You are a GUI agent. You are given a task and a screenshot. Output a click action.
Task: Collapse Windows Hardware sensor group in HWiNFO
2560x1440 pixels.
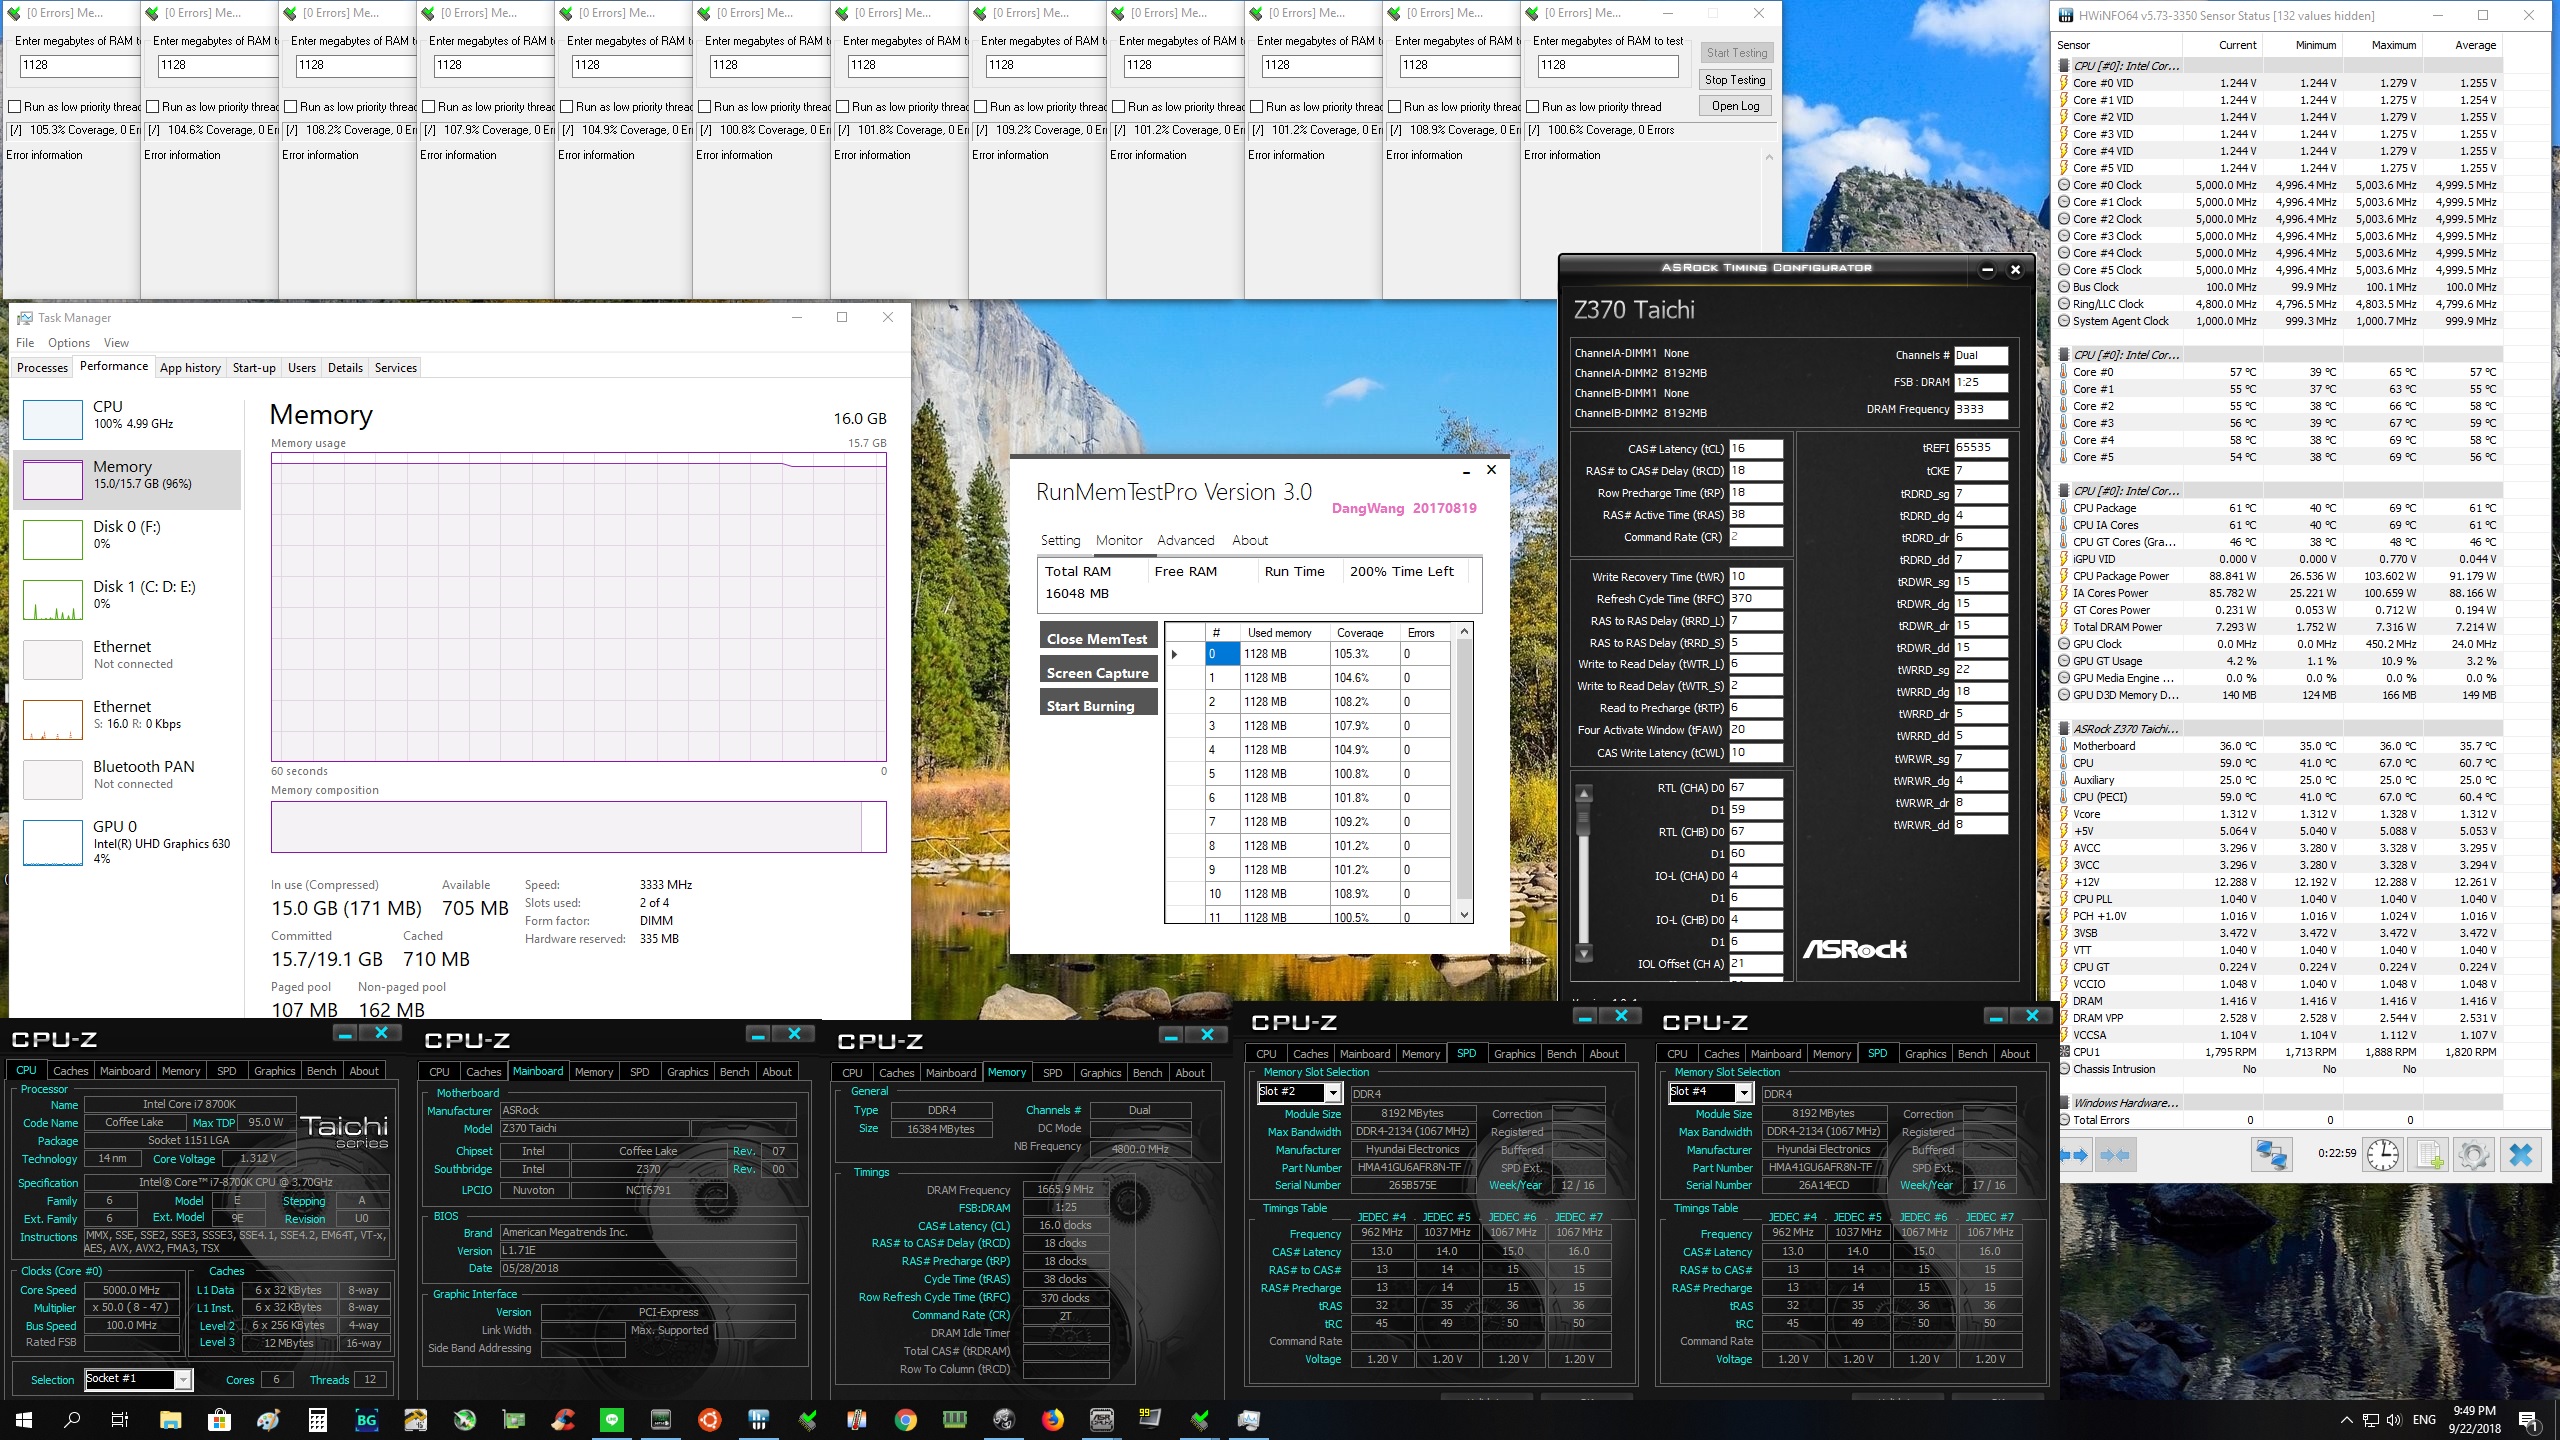click(2066, 1103)
